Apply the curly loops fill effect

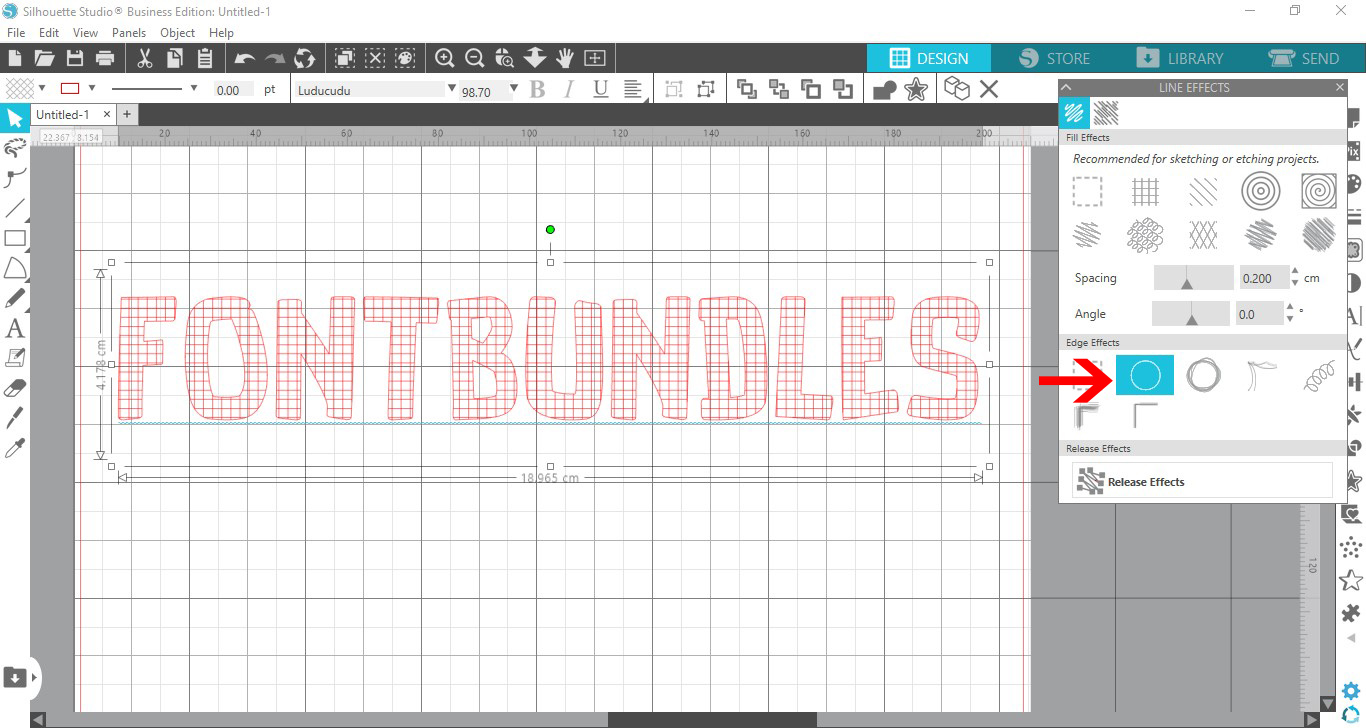[x=1145, y=235]
